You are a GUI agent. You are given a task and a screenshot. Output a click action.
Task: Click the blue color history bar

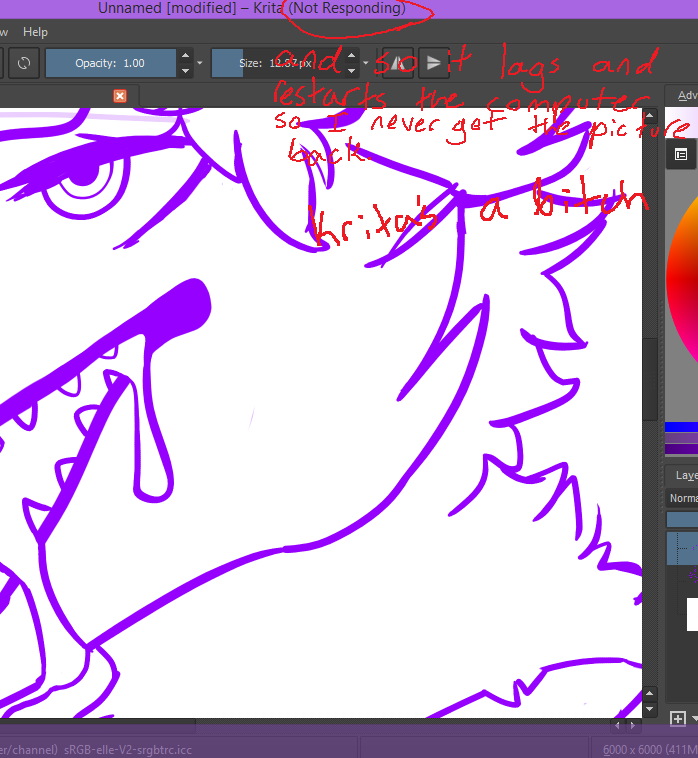pyautogui.click(x=681, y=427)
